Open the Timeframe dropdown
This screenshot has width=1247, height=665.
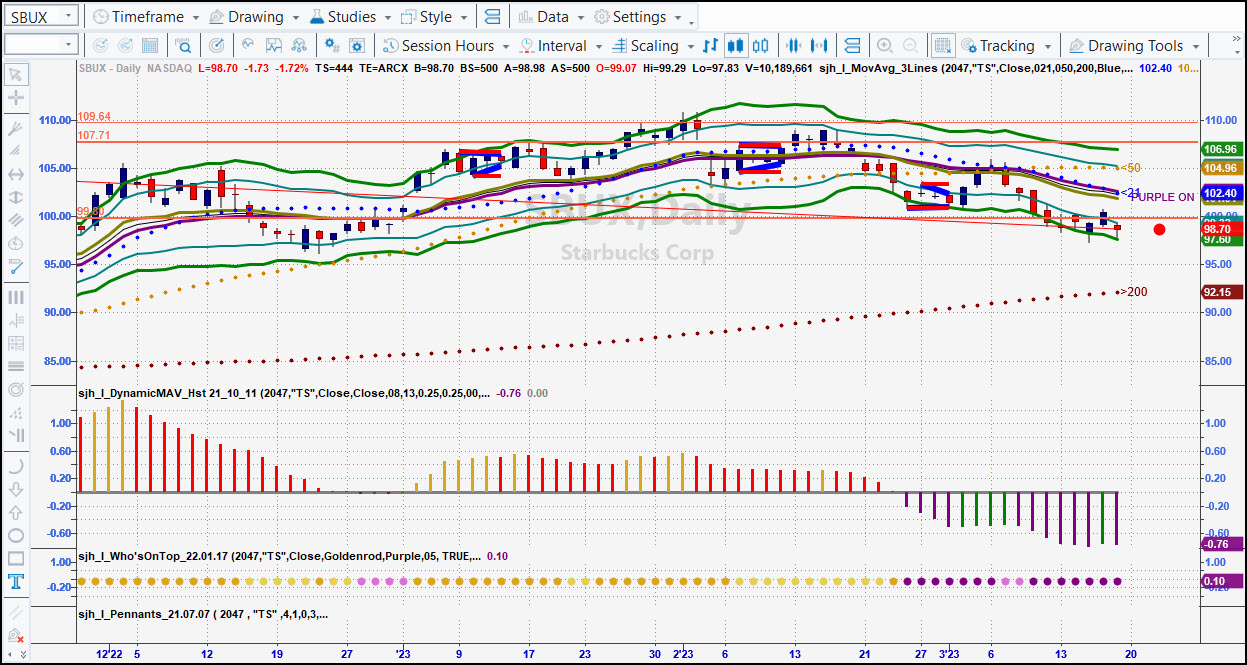[x=145, y=17]
